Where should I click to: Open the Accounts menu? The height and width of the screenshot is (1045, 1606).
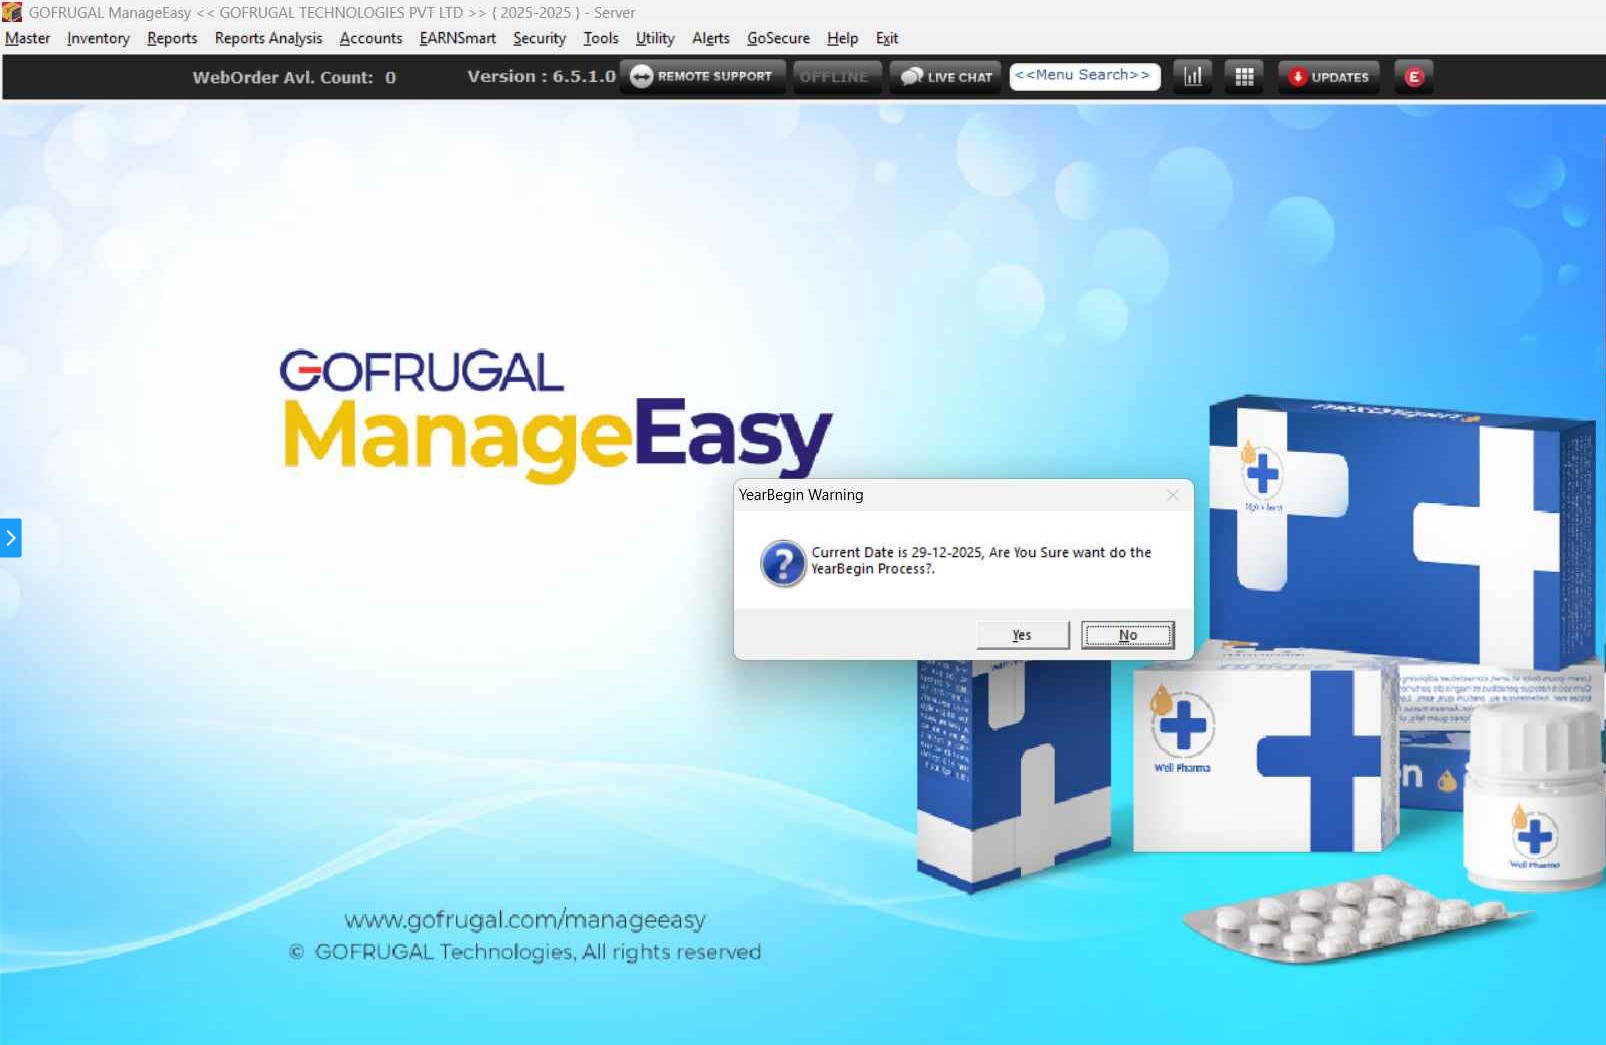click(371, 38)
